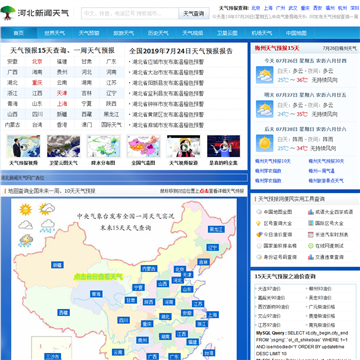Click the 上海 label on the map
This screenshot has height=360, width=360.
(212, 315)
